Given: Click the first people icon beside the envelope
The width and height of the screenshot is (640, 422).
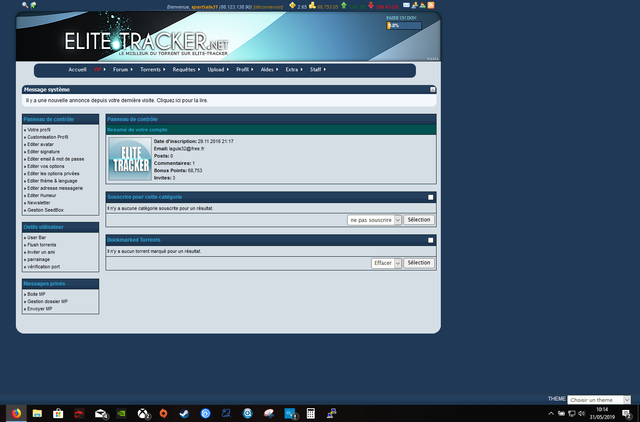Looking at the screenshot, I should [x=415, y=5].
